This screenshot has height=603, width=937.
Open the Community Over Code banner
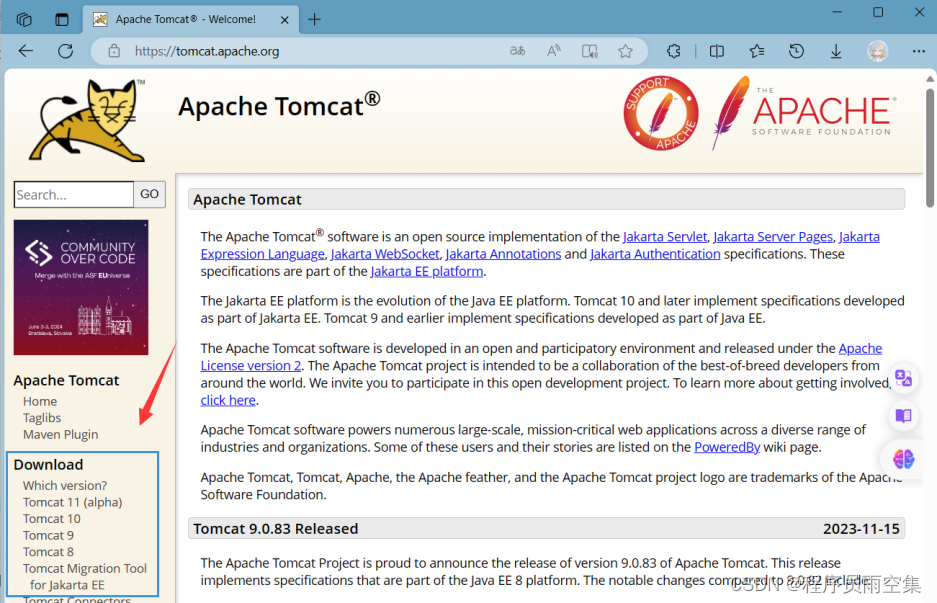point(81,287)
